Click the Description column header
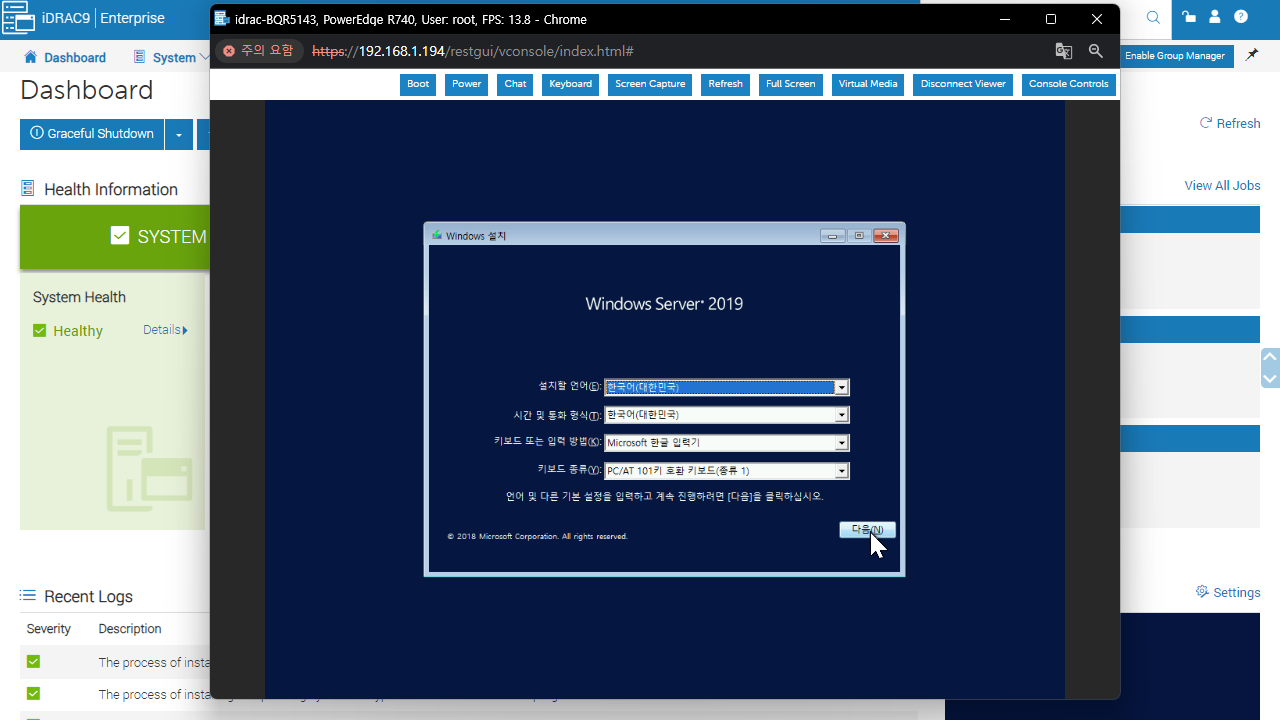Viewport: 1280px width, 720px height. point(130,629)
